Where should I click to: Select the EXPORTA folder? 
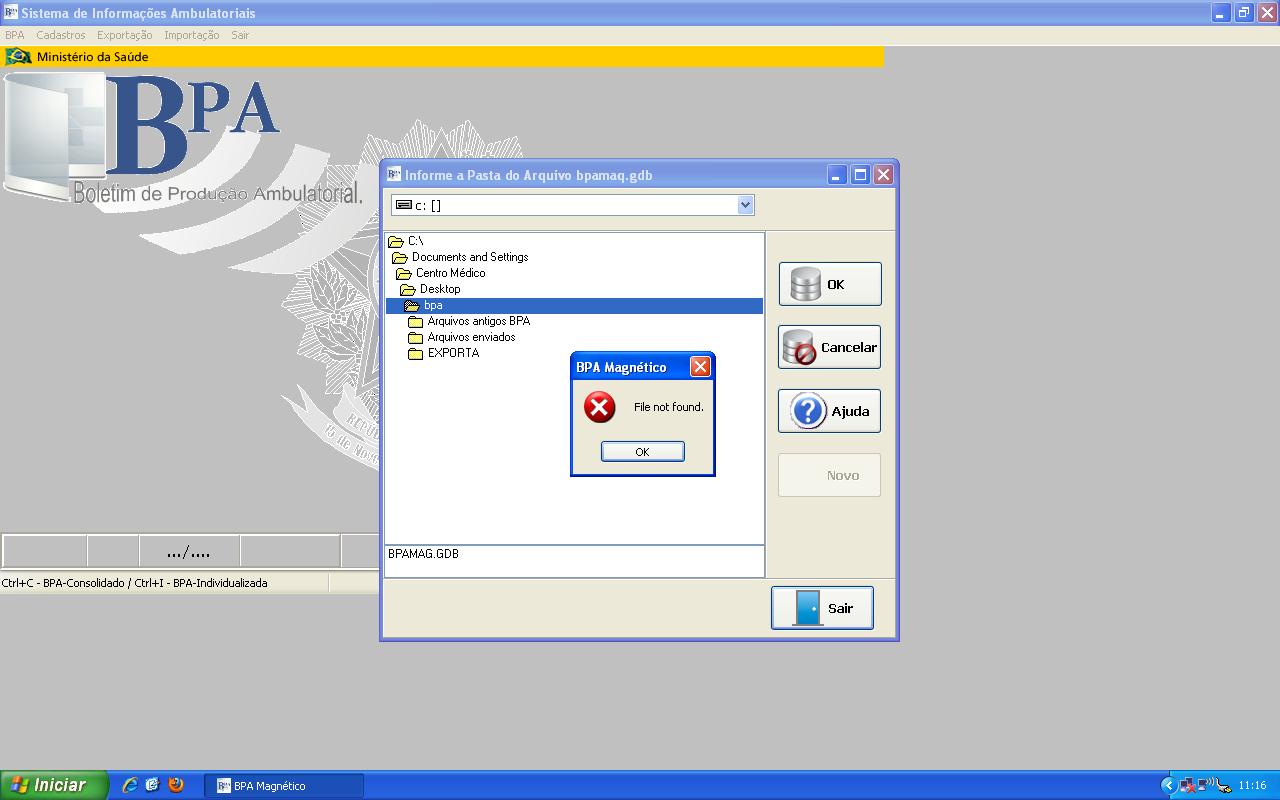coord(453,353)
